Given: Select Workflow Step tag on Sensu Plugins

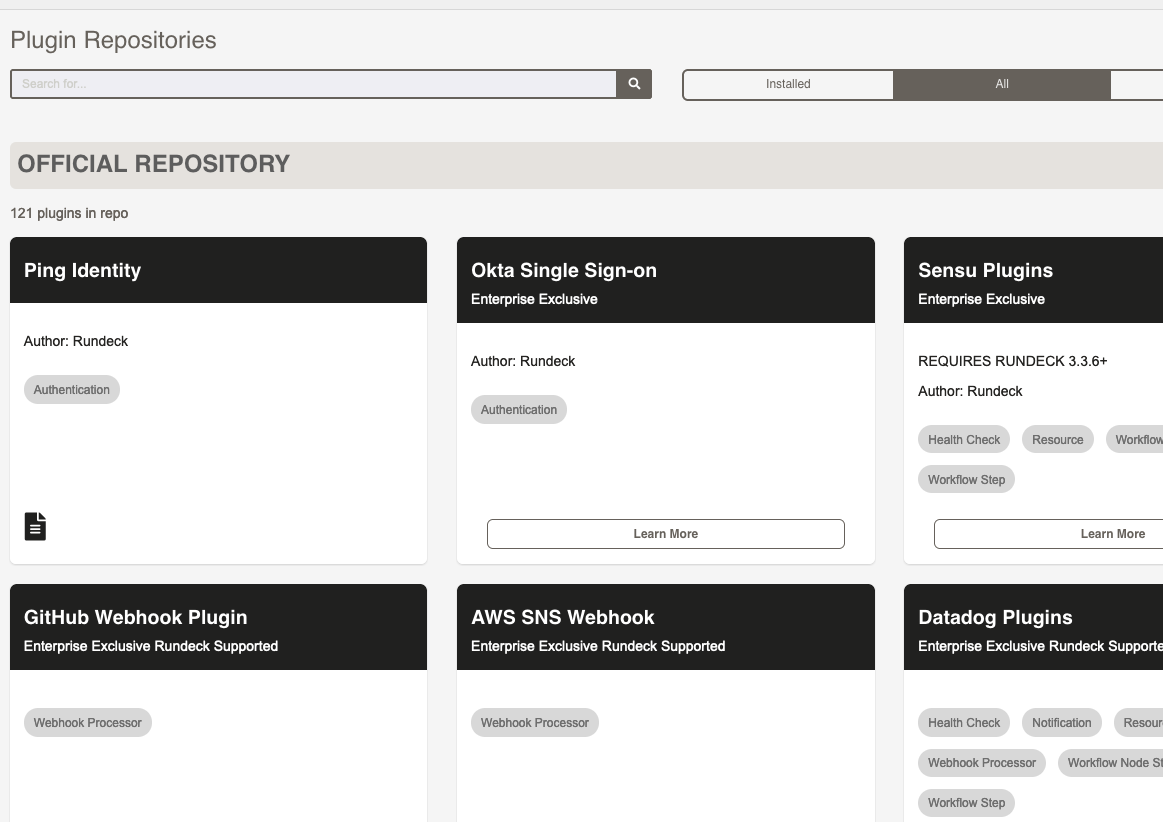Looking at the screenshot, I should point(966,479).
